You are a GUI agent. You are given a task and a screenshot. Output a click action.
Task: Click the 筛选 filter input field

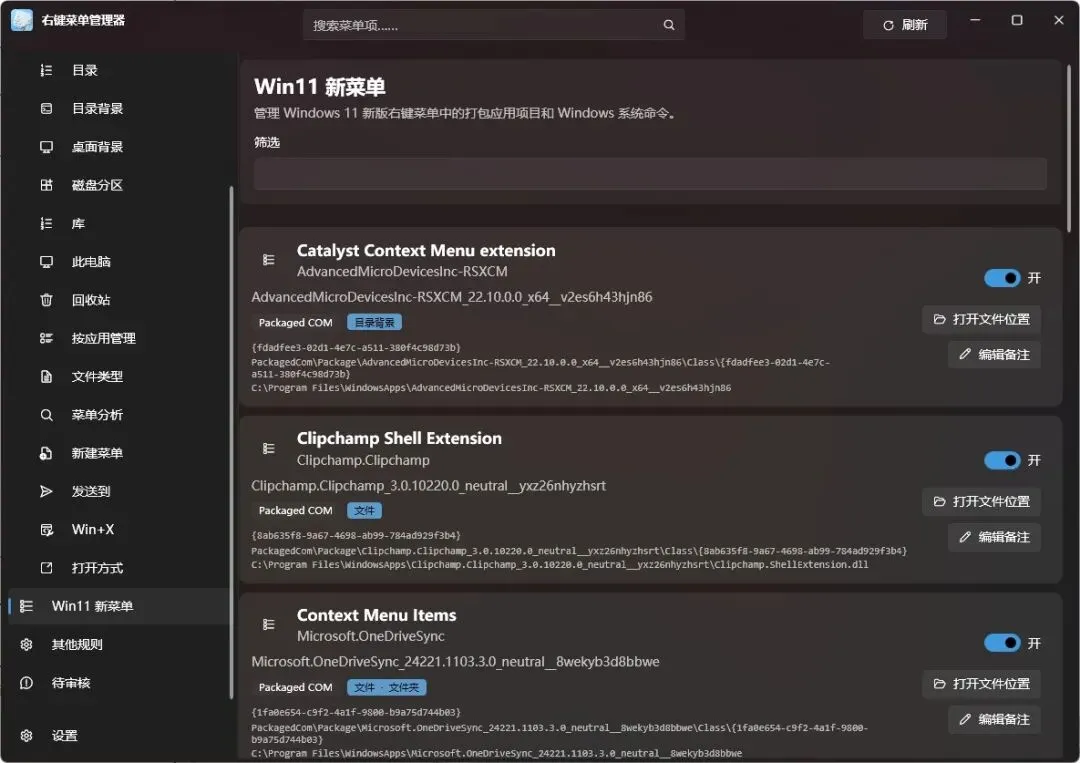(x=650, y=174)
